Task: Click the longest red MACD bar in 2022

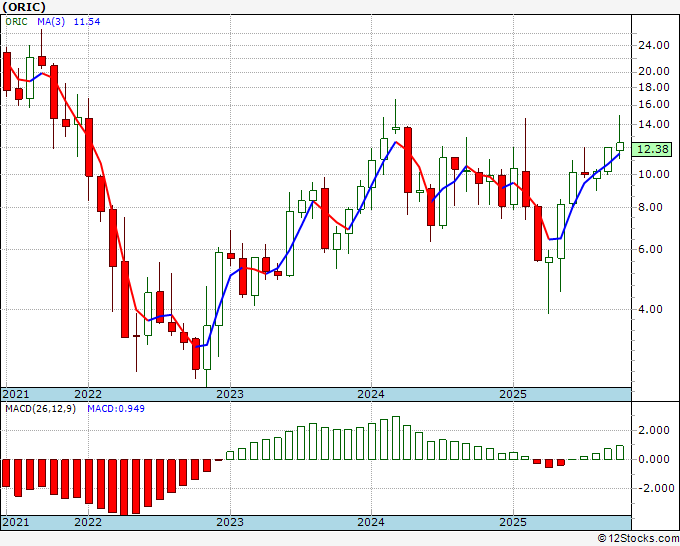Action: 124,487
